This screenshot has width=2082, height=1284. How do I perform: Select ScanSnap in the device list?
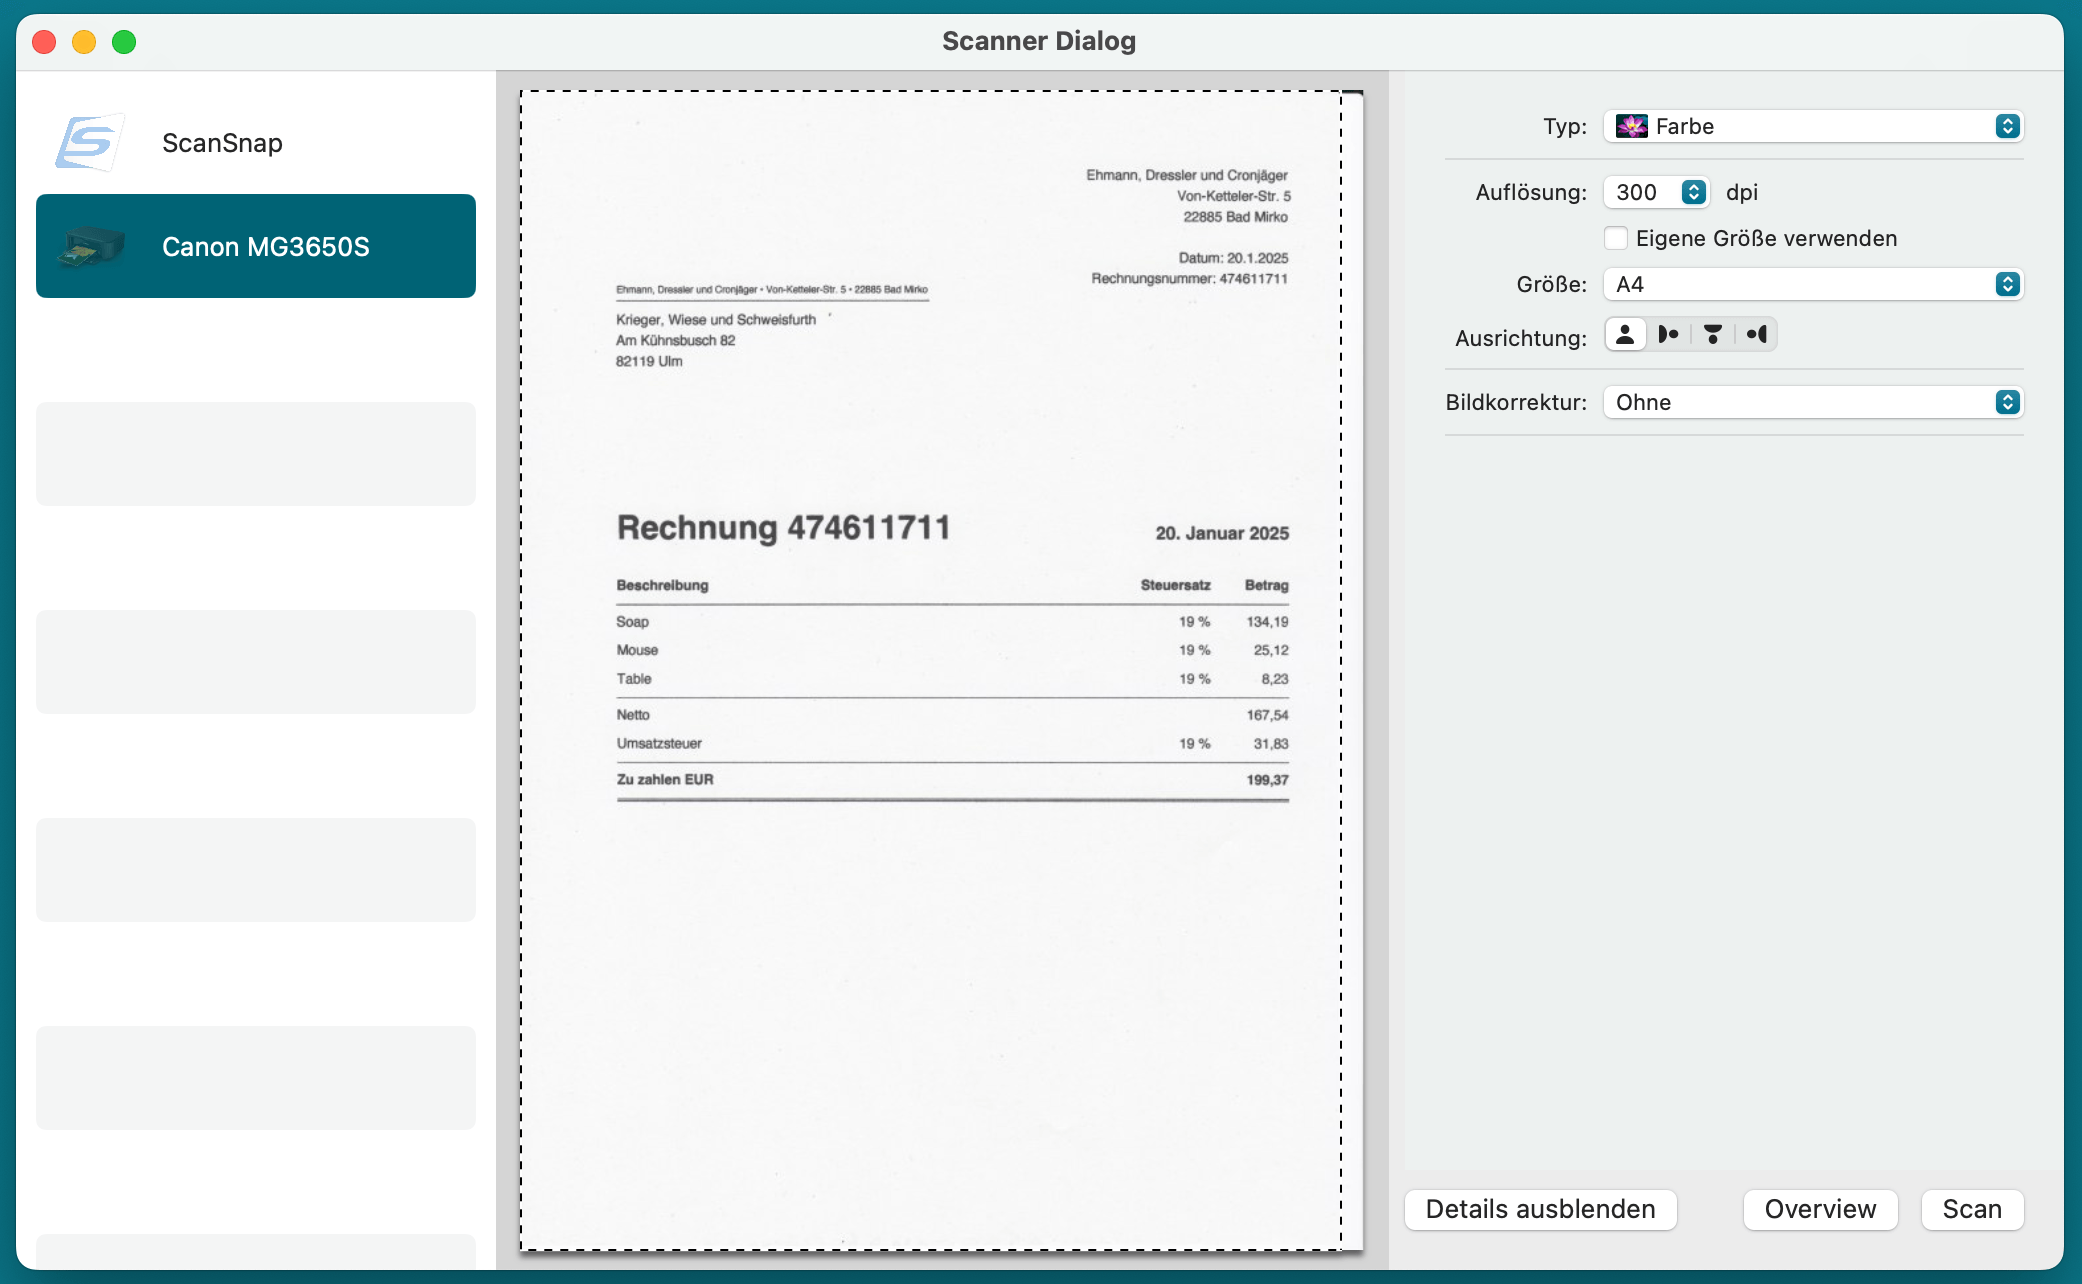(222, 143)
